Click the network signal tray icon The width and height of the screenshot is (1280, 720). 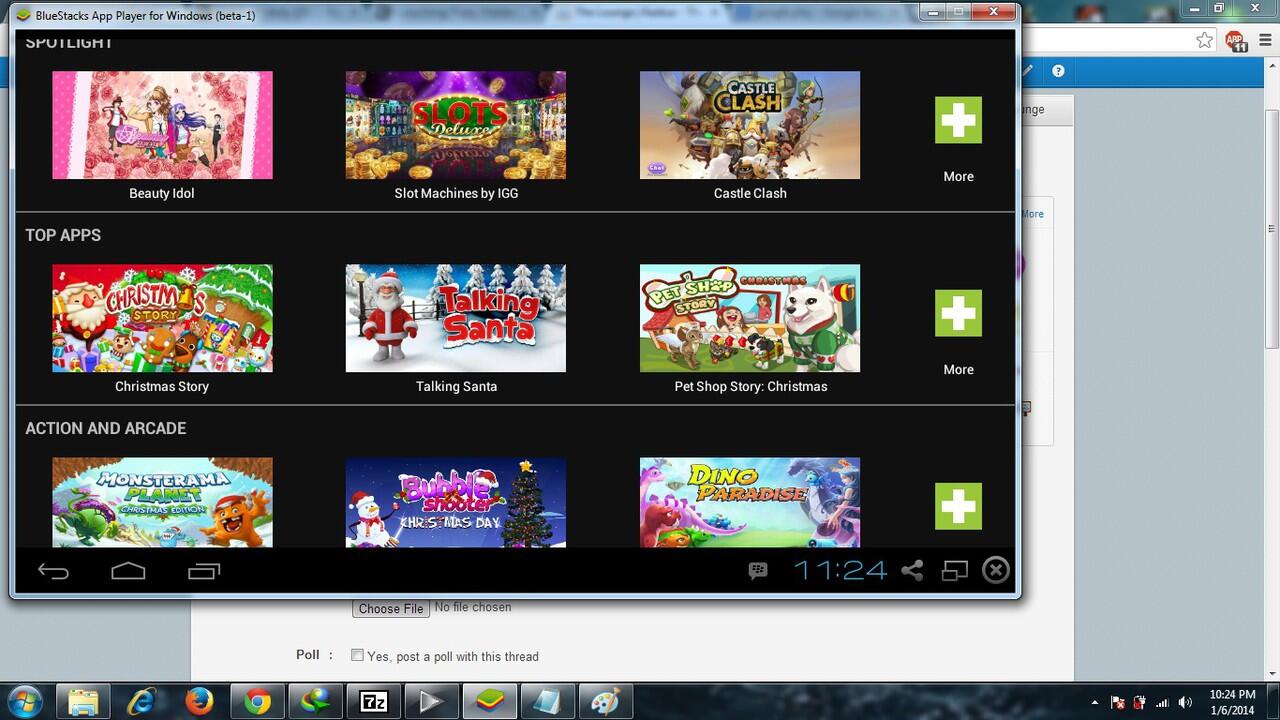click(x=1162, y=703)
